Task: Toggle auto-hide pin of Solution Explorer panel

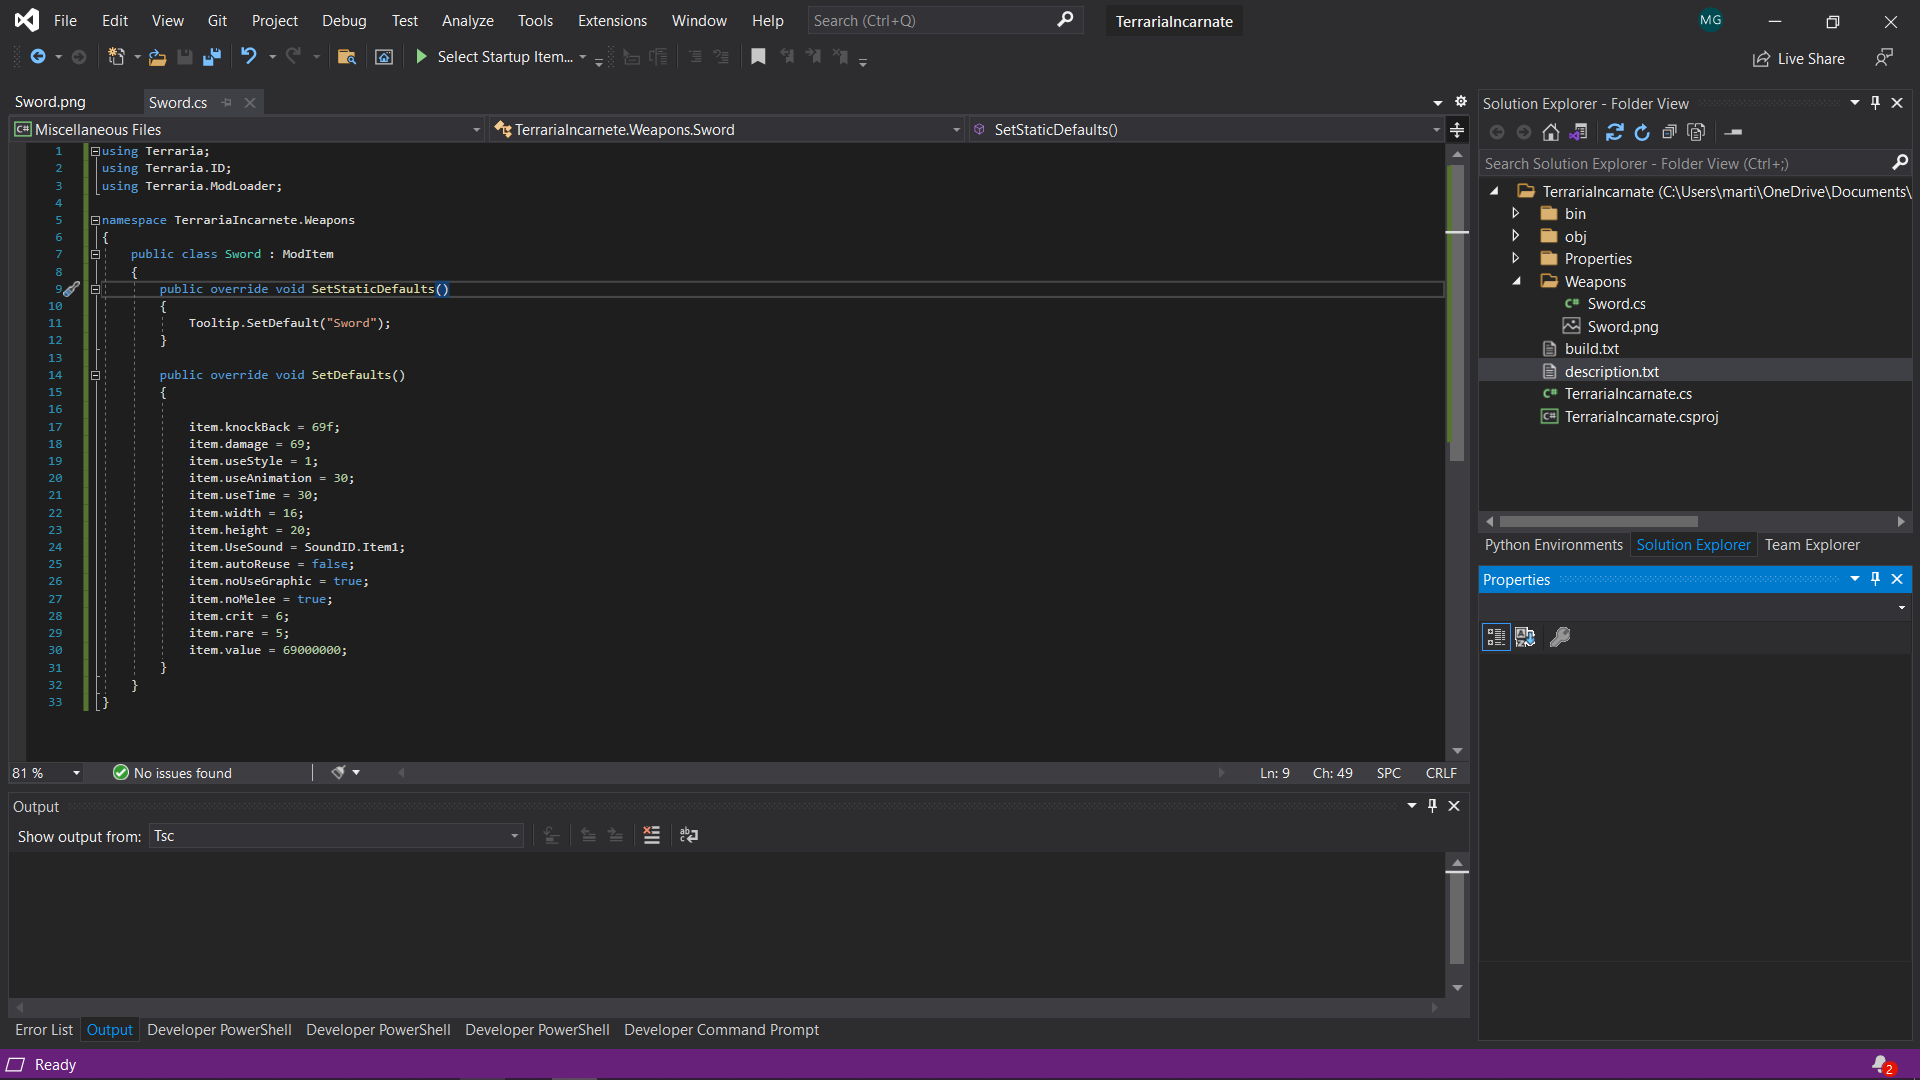Action: point(1876,103)
